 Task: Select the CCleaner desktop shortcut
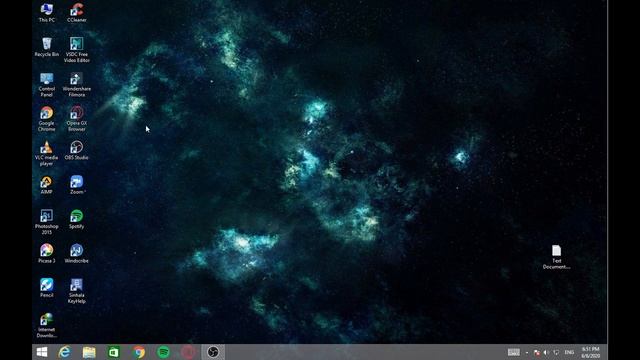[76, 12]
